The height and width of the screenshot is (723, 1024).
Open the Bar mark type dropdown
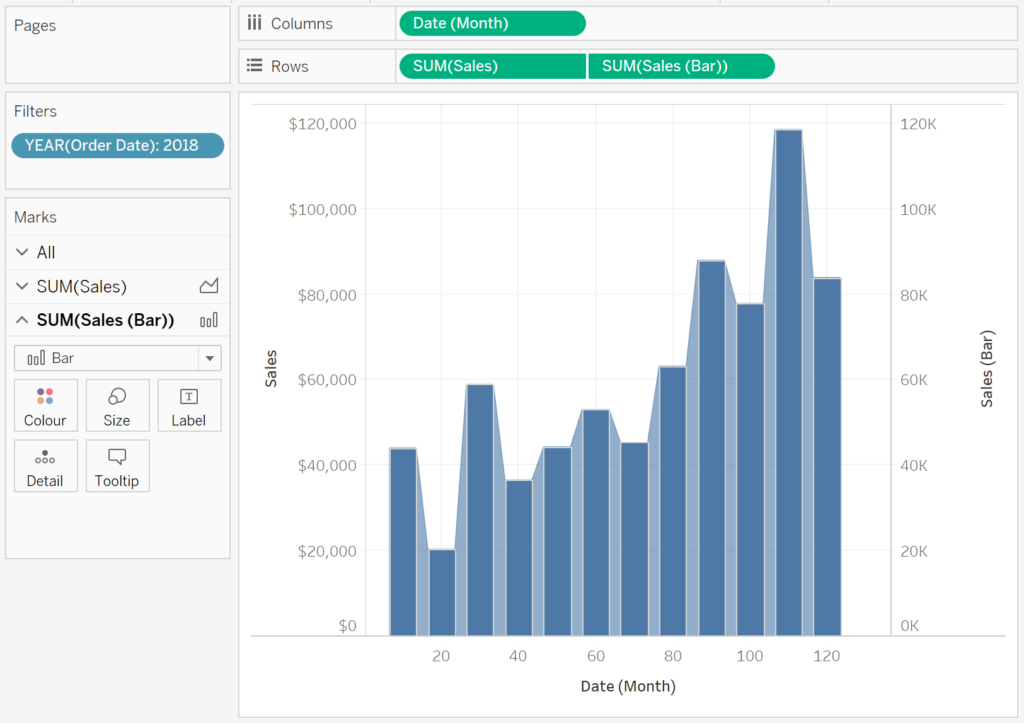[x=118, y=358]
